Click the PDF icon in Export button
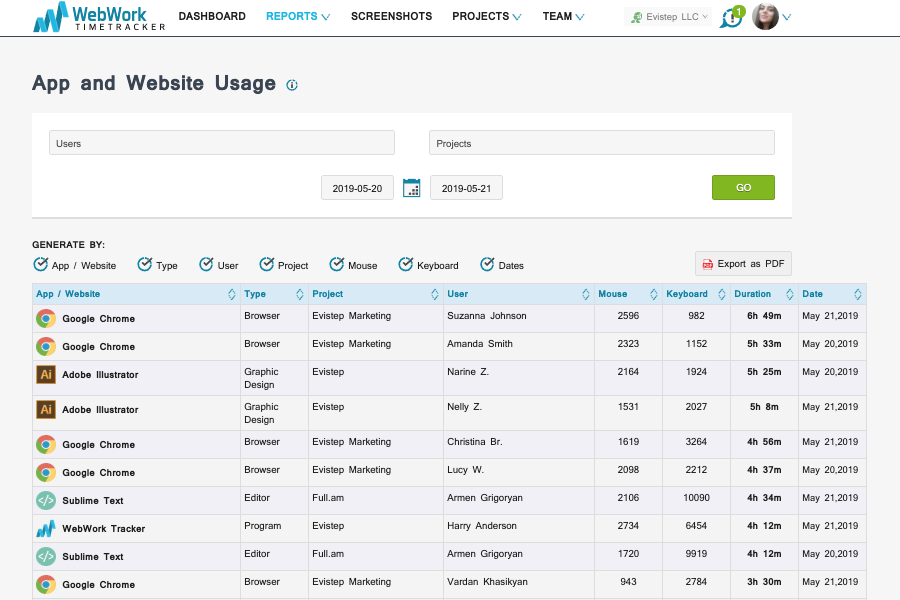Viewport: 900px width, 600px height. [x=708, y=264]
